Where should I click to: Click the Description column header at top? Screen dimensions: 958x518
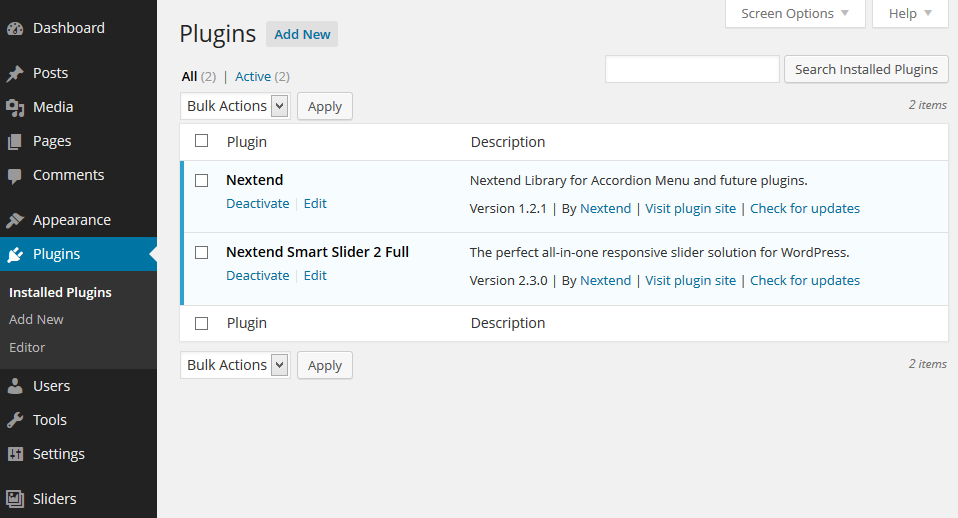point(508,142)
